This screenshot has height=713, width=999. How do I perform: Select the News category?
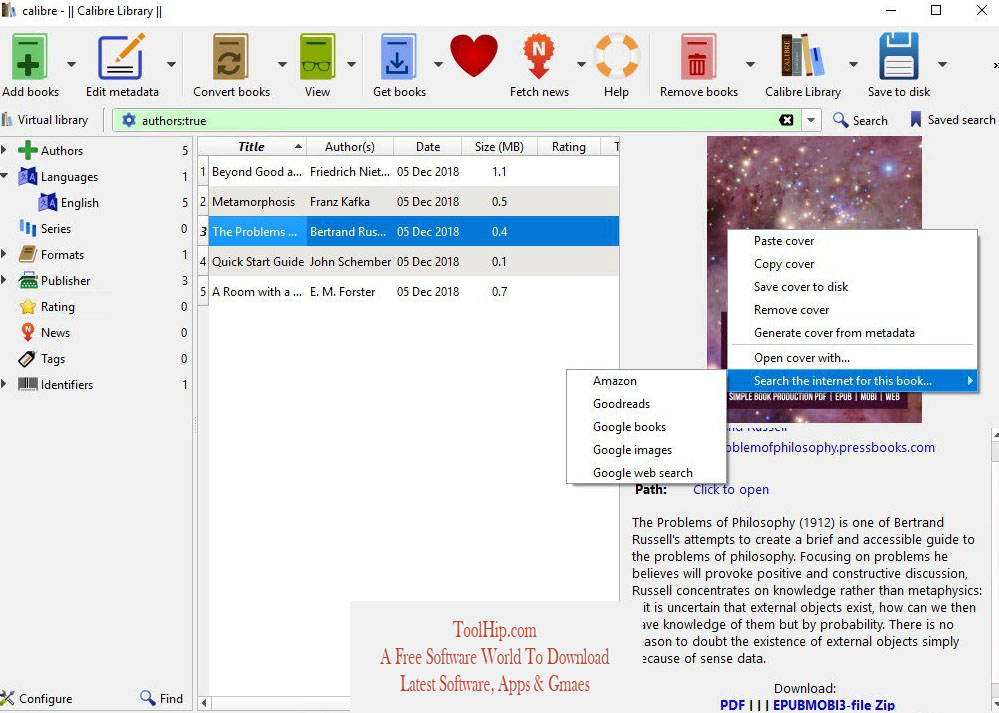55,333
